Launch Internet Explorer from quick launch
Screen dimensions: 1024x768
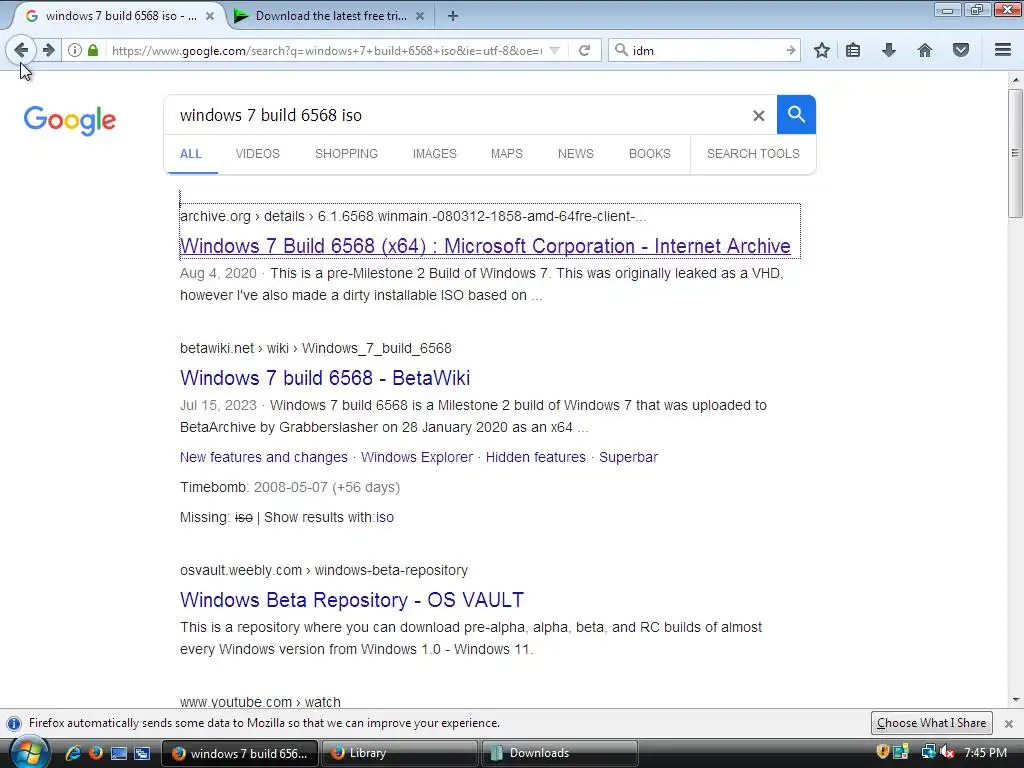point(72,753)
